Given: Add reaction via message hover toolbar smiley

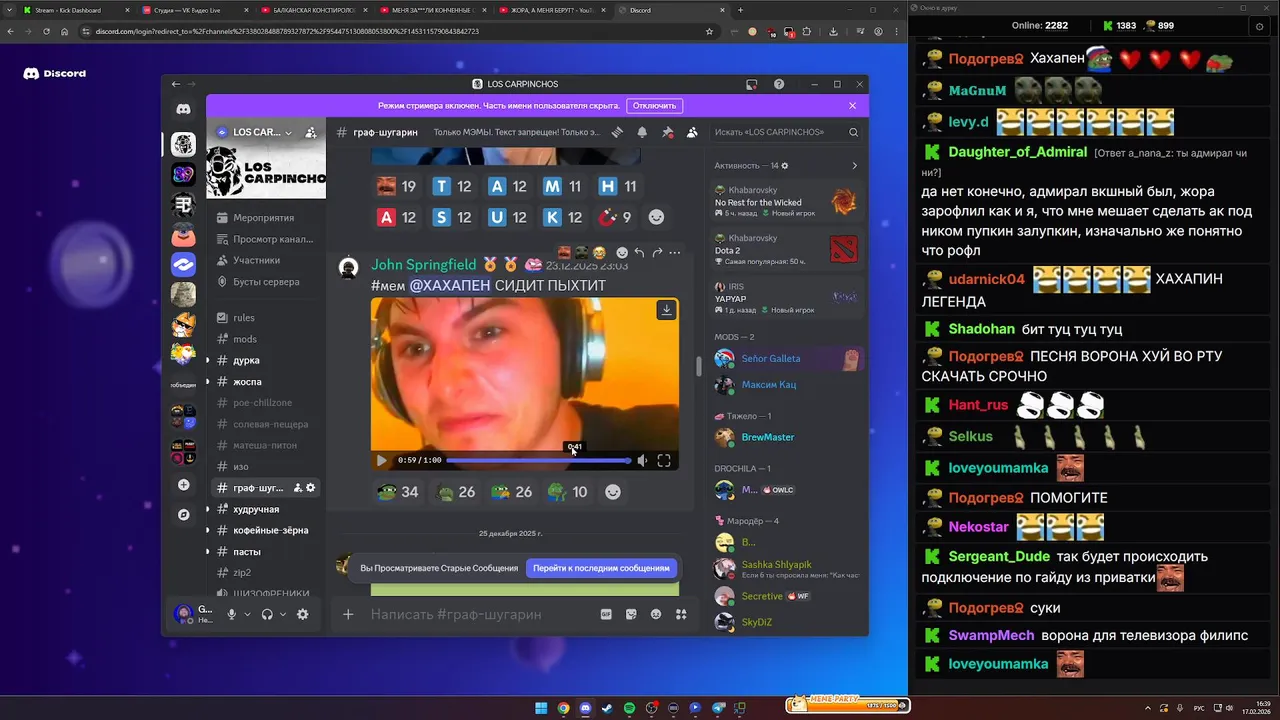Looking at the screenshot, I should point(621,253).
